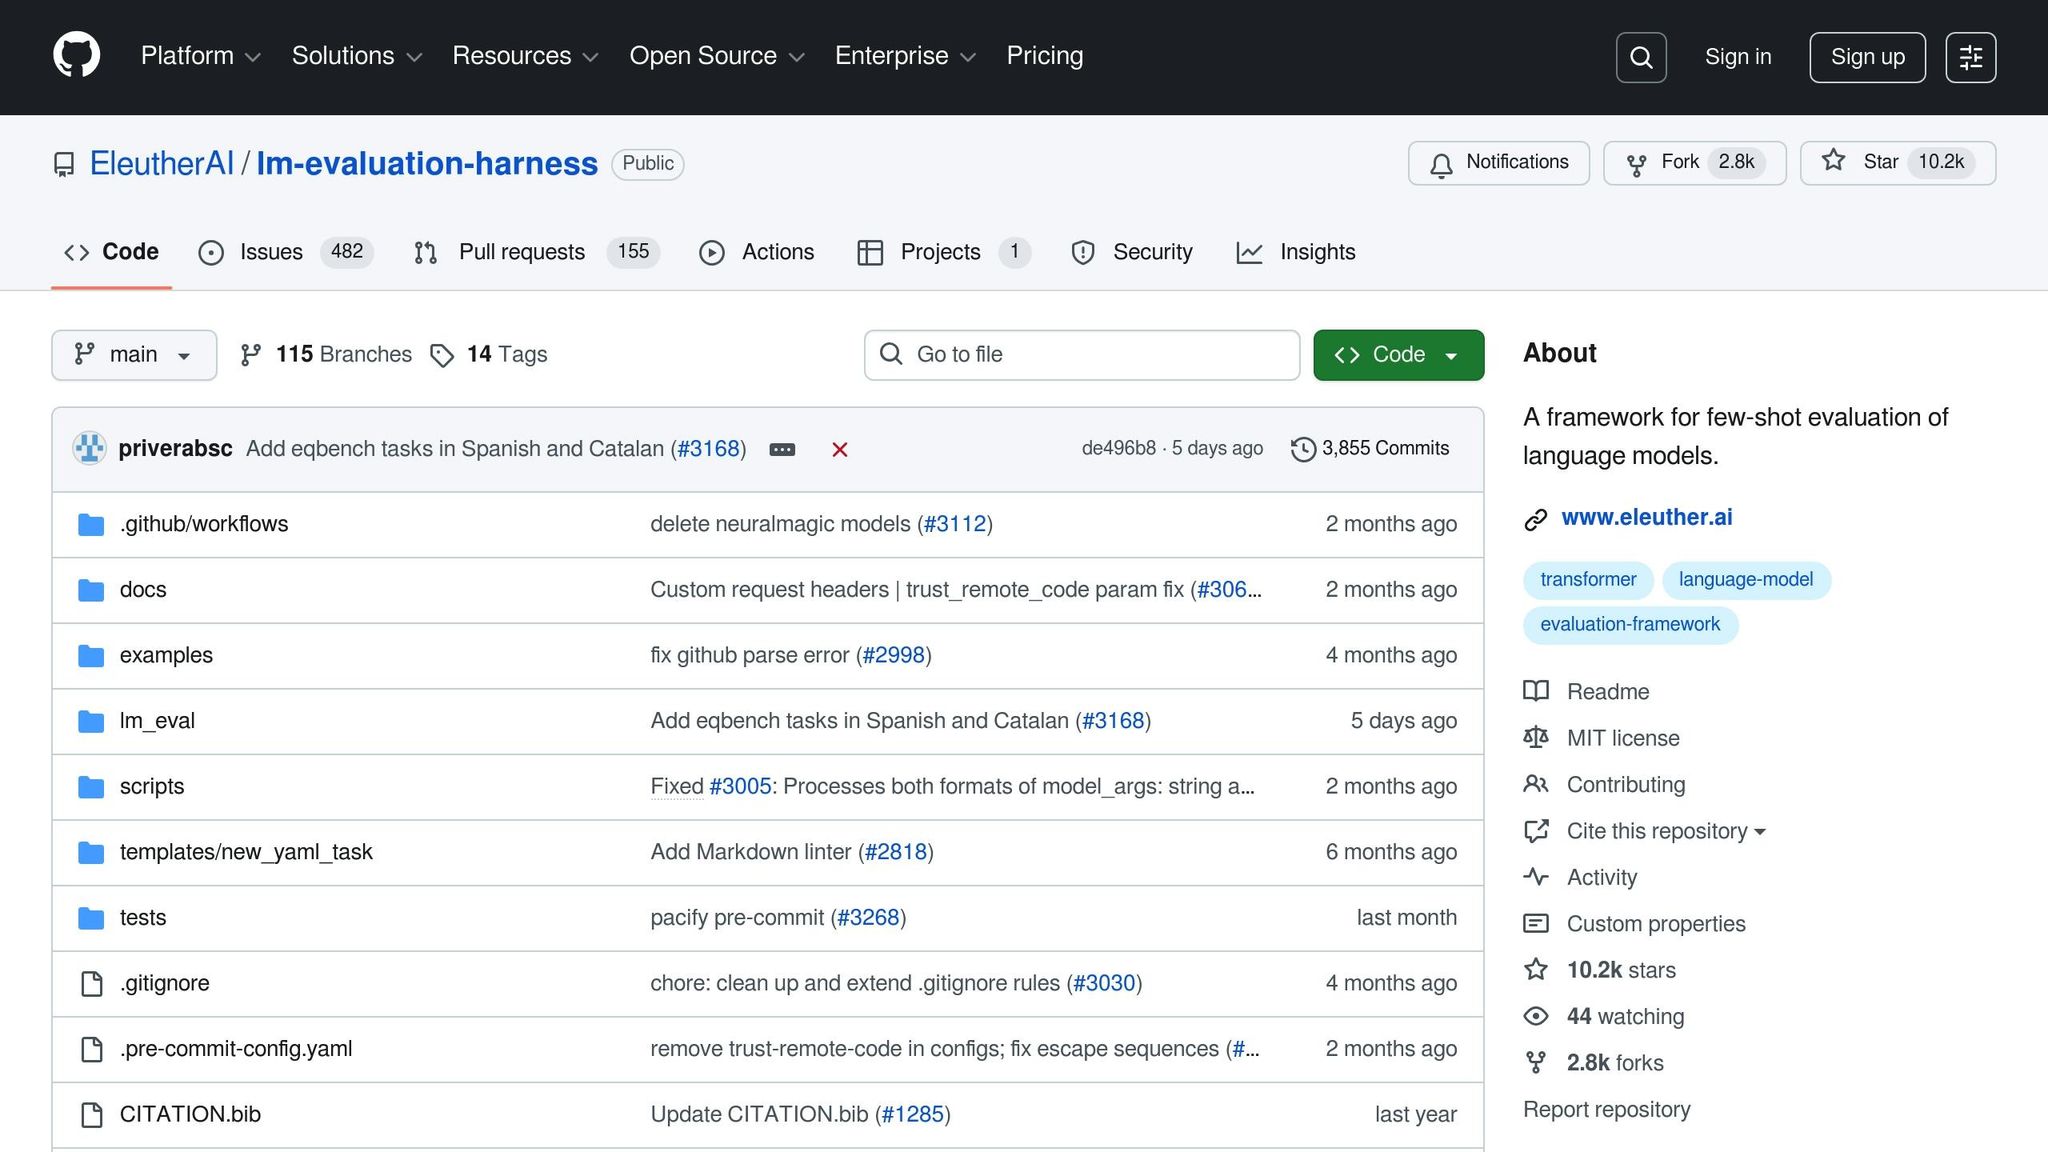Expand commit message ellipsis icon

pos(782,449)
